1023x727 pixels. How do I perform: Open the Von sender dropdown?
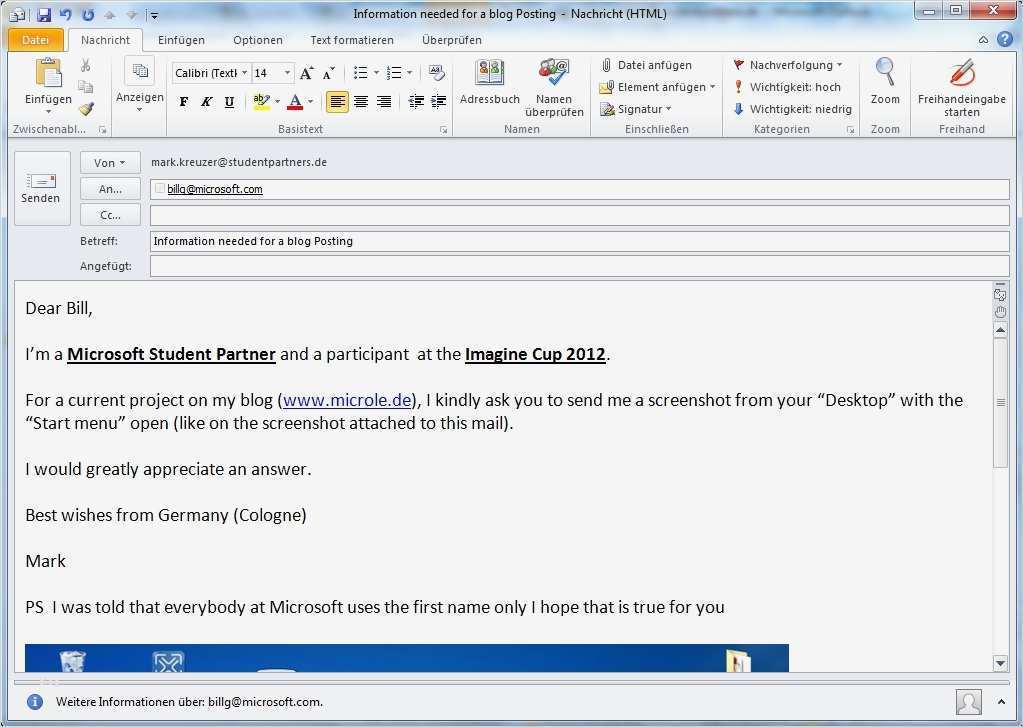(110, 163)
